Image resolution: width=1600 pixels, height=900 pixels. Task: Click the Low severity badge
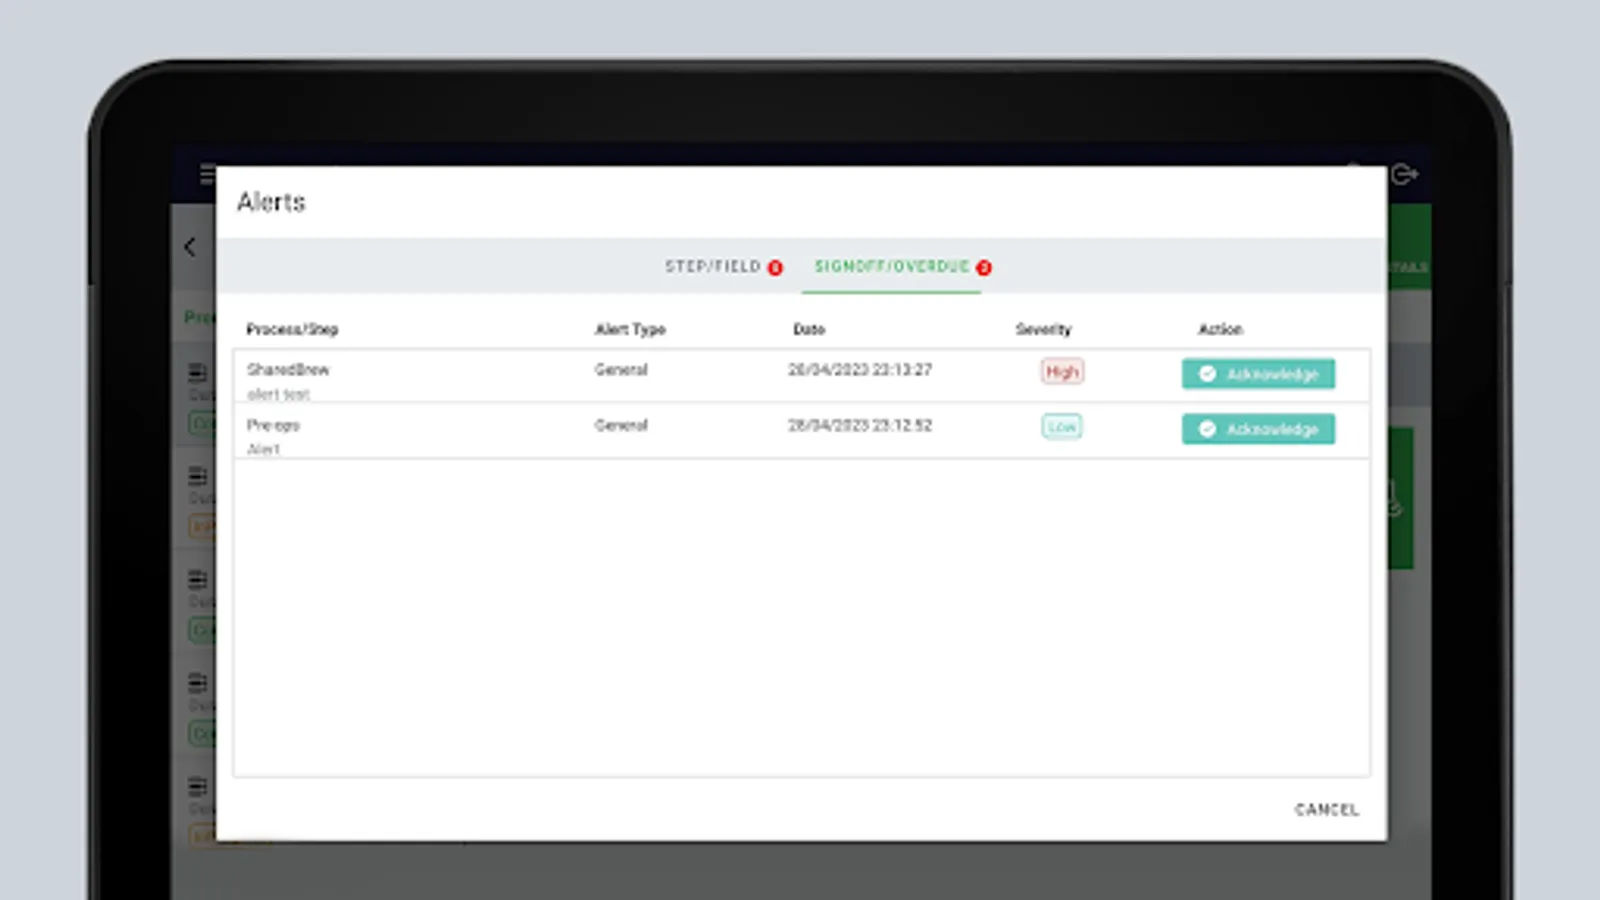tap(1062, 427)
